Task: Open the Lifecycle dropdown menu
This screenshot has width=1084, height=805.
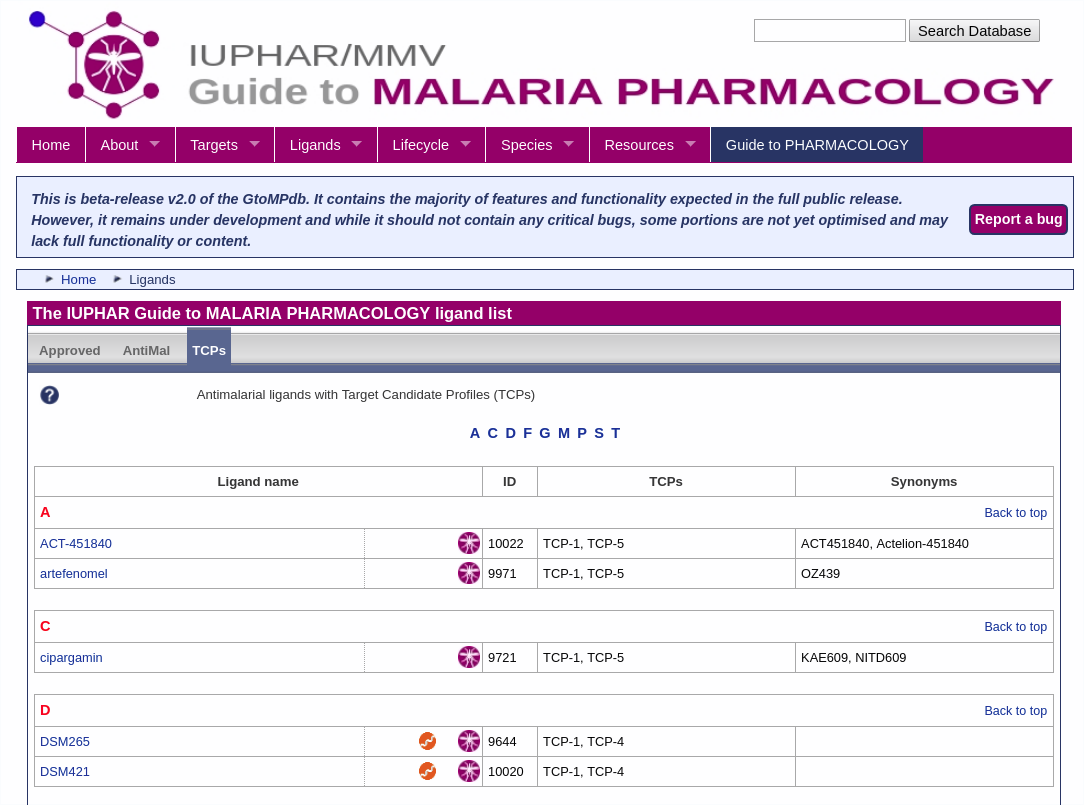Action: click(431, 145)
